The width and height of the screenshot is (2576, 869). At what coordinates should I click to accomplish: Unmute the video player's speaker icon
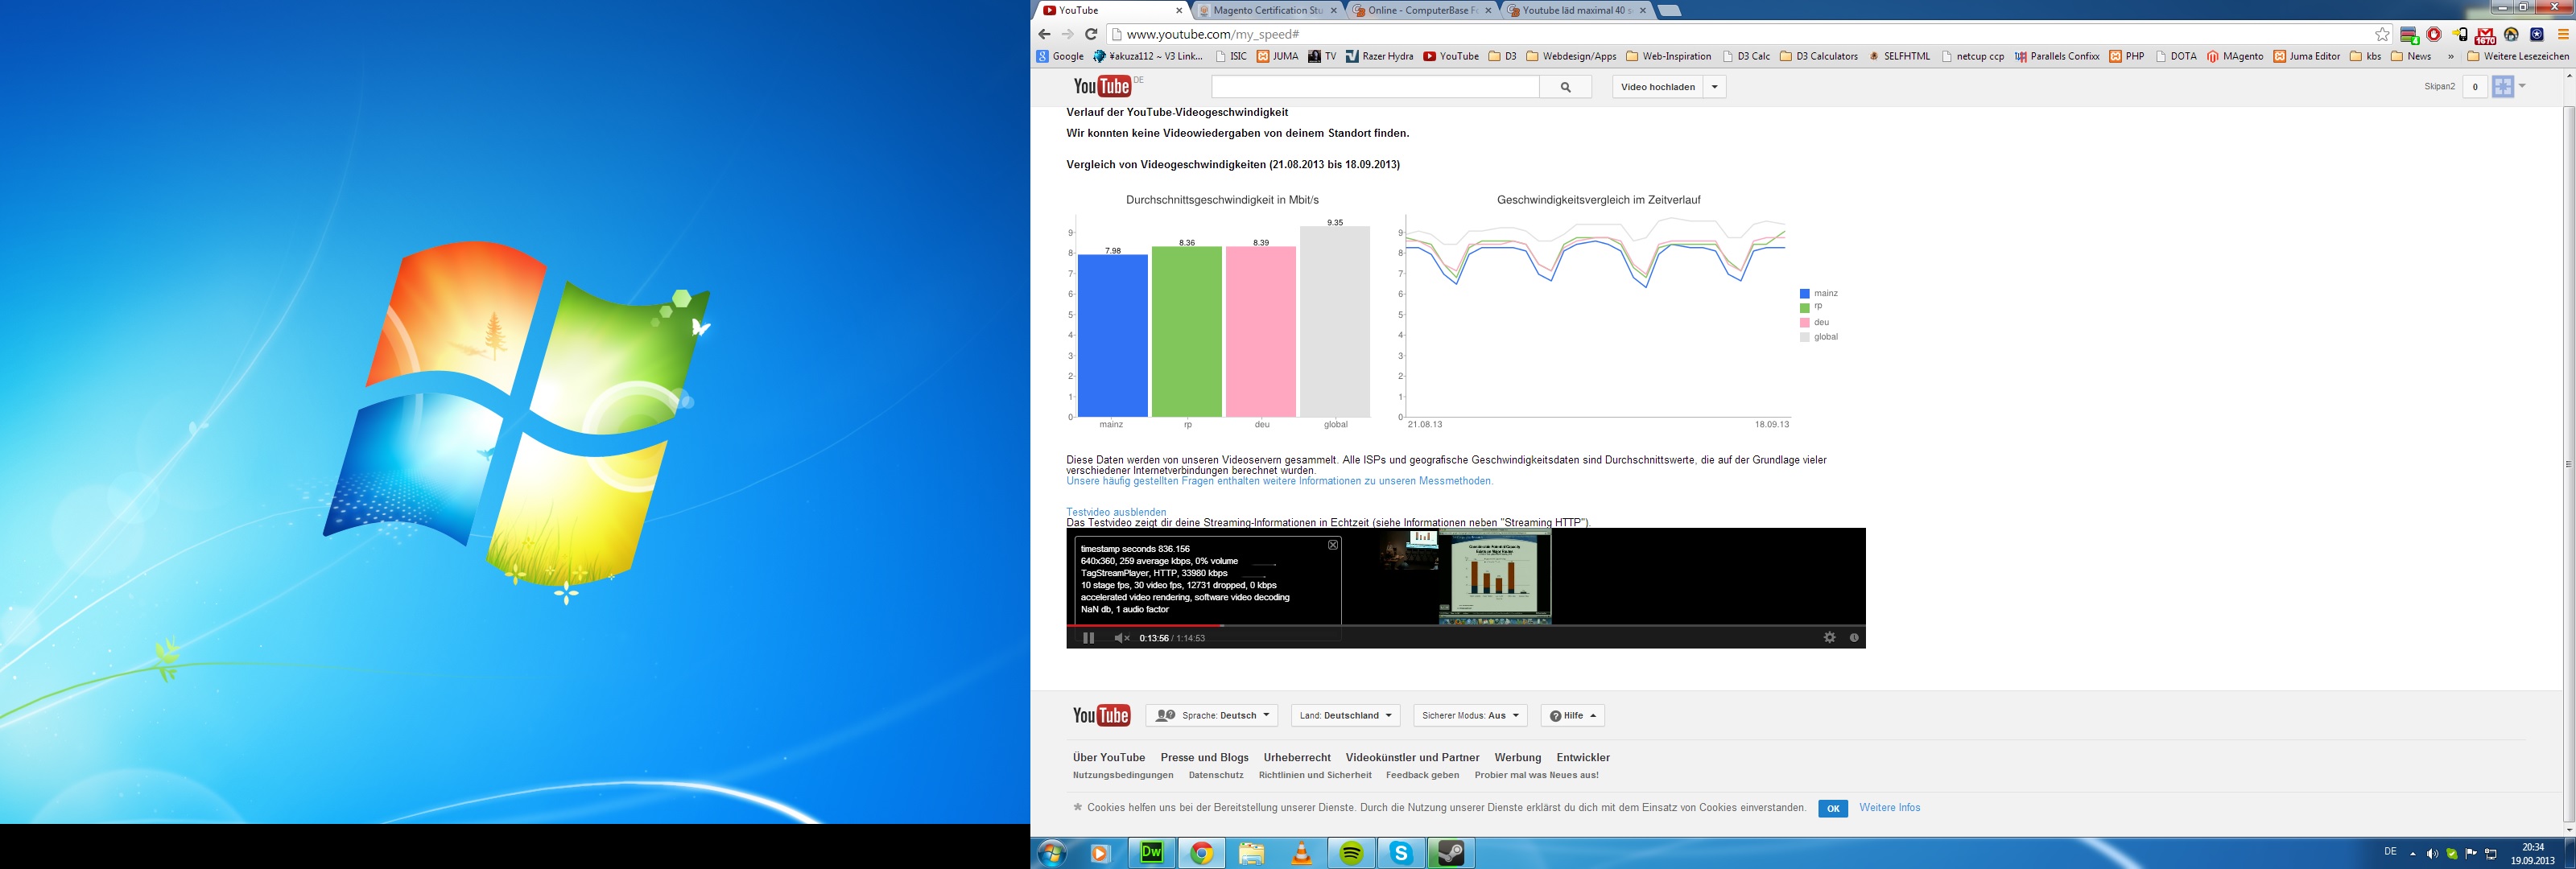click(1121, 638)
